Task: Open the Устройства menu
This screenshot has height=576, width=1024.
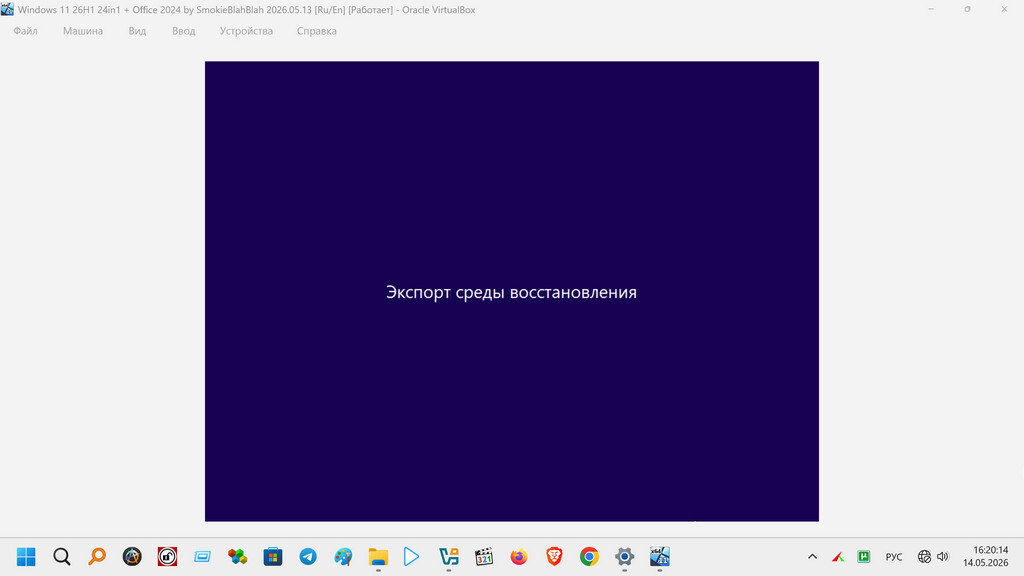Action: [246, 31]
